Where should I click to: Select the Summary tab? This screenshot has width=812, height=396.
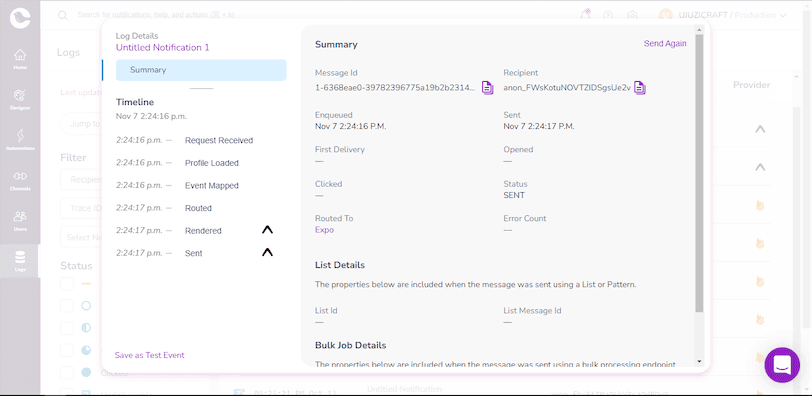point(201,70)
